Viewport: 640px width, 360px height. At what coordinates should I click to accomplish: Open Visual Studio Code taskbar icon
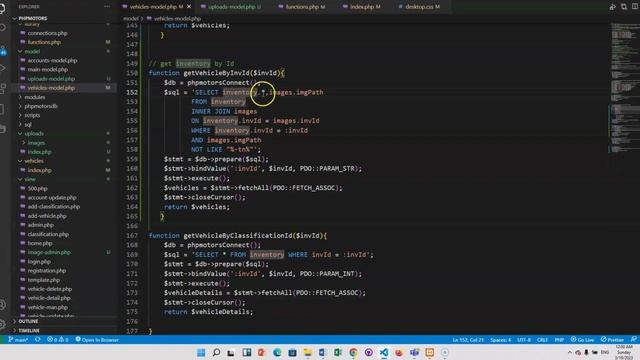click(x=384, y=352)
